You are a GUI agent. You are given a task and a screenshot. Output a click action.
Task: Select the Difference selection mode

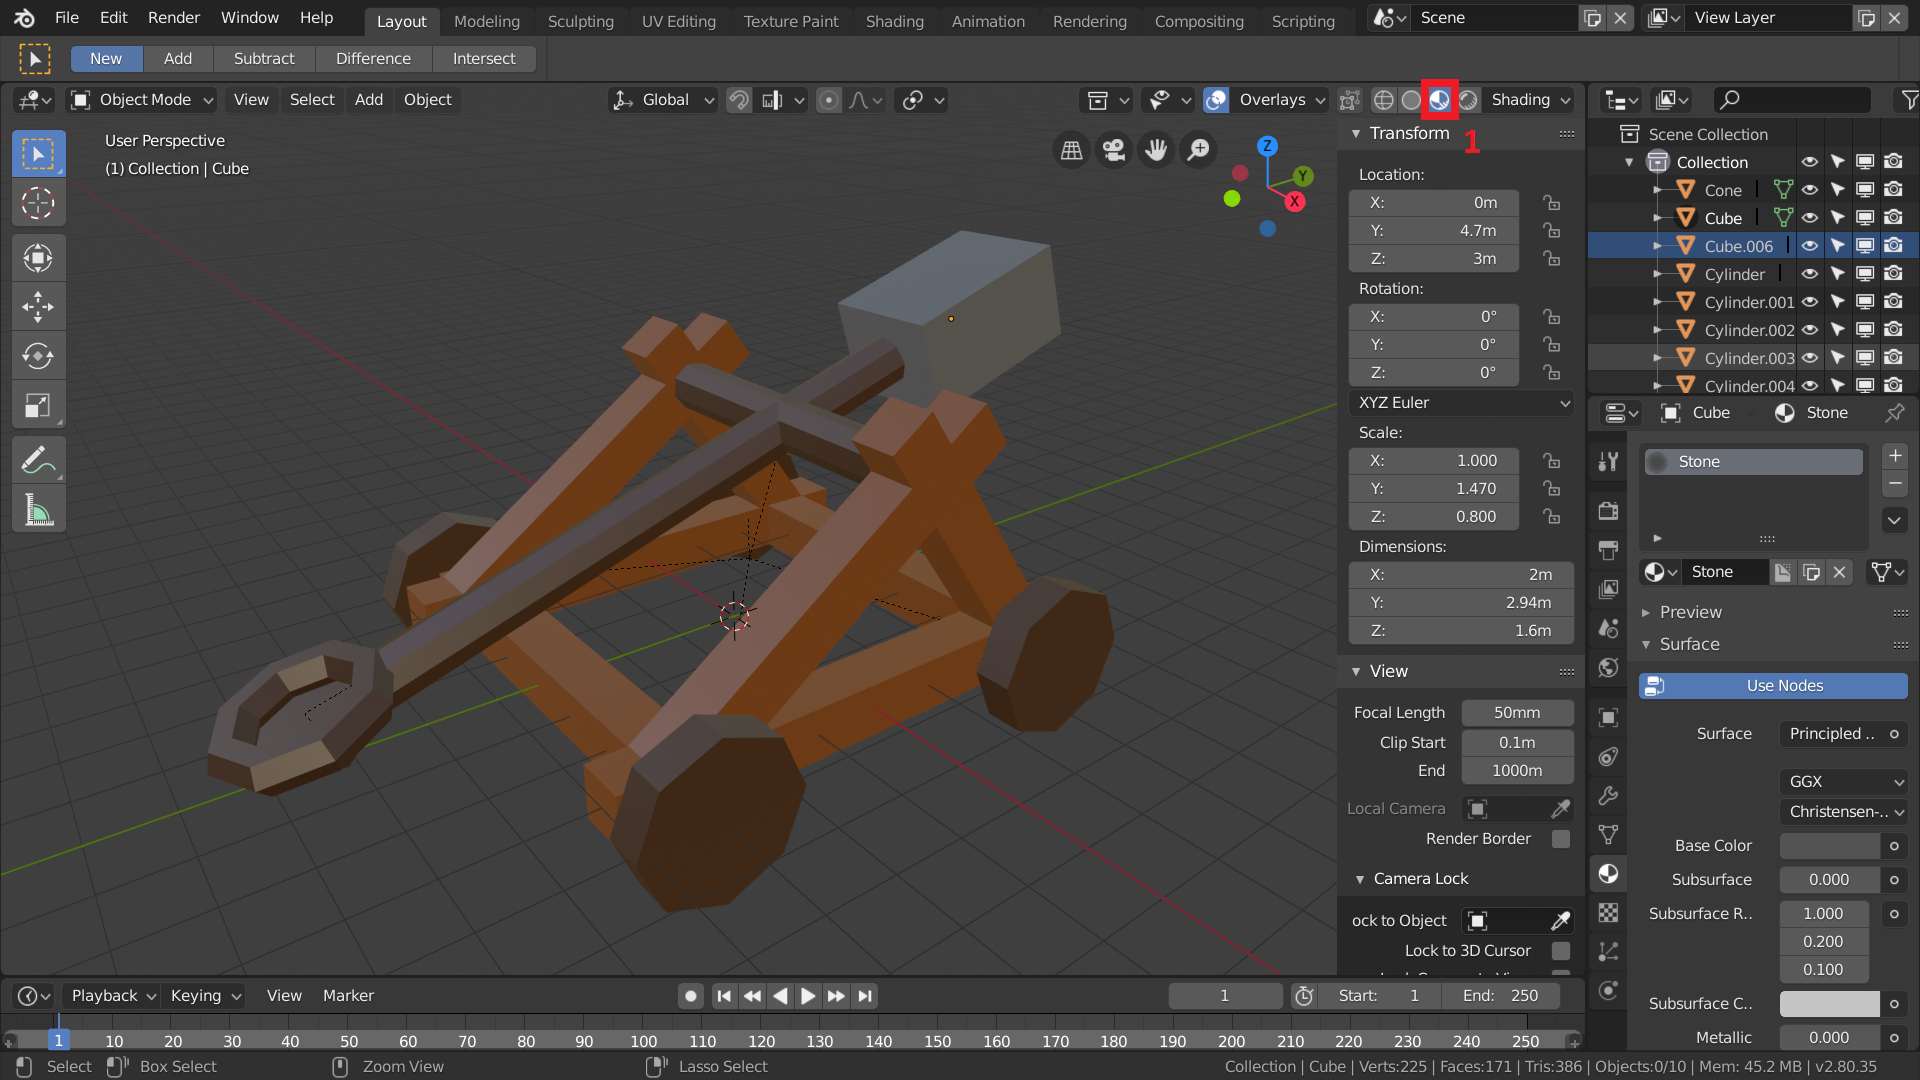[373, 59]
